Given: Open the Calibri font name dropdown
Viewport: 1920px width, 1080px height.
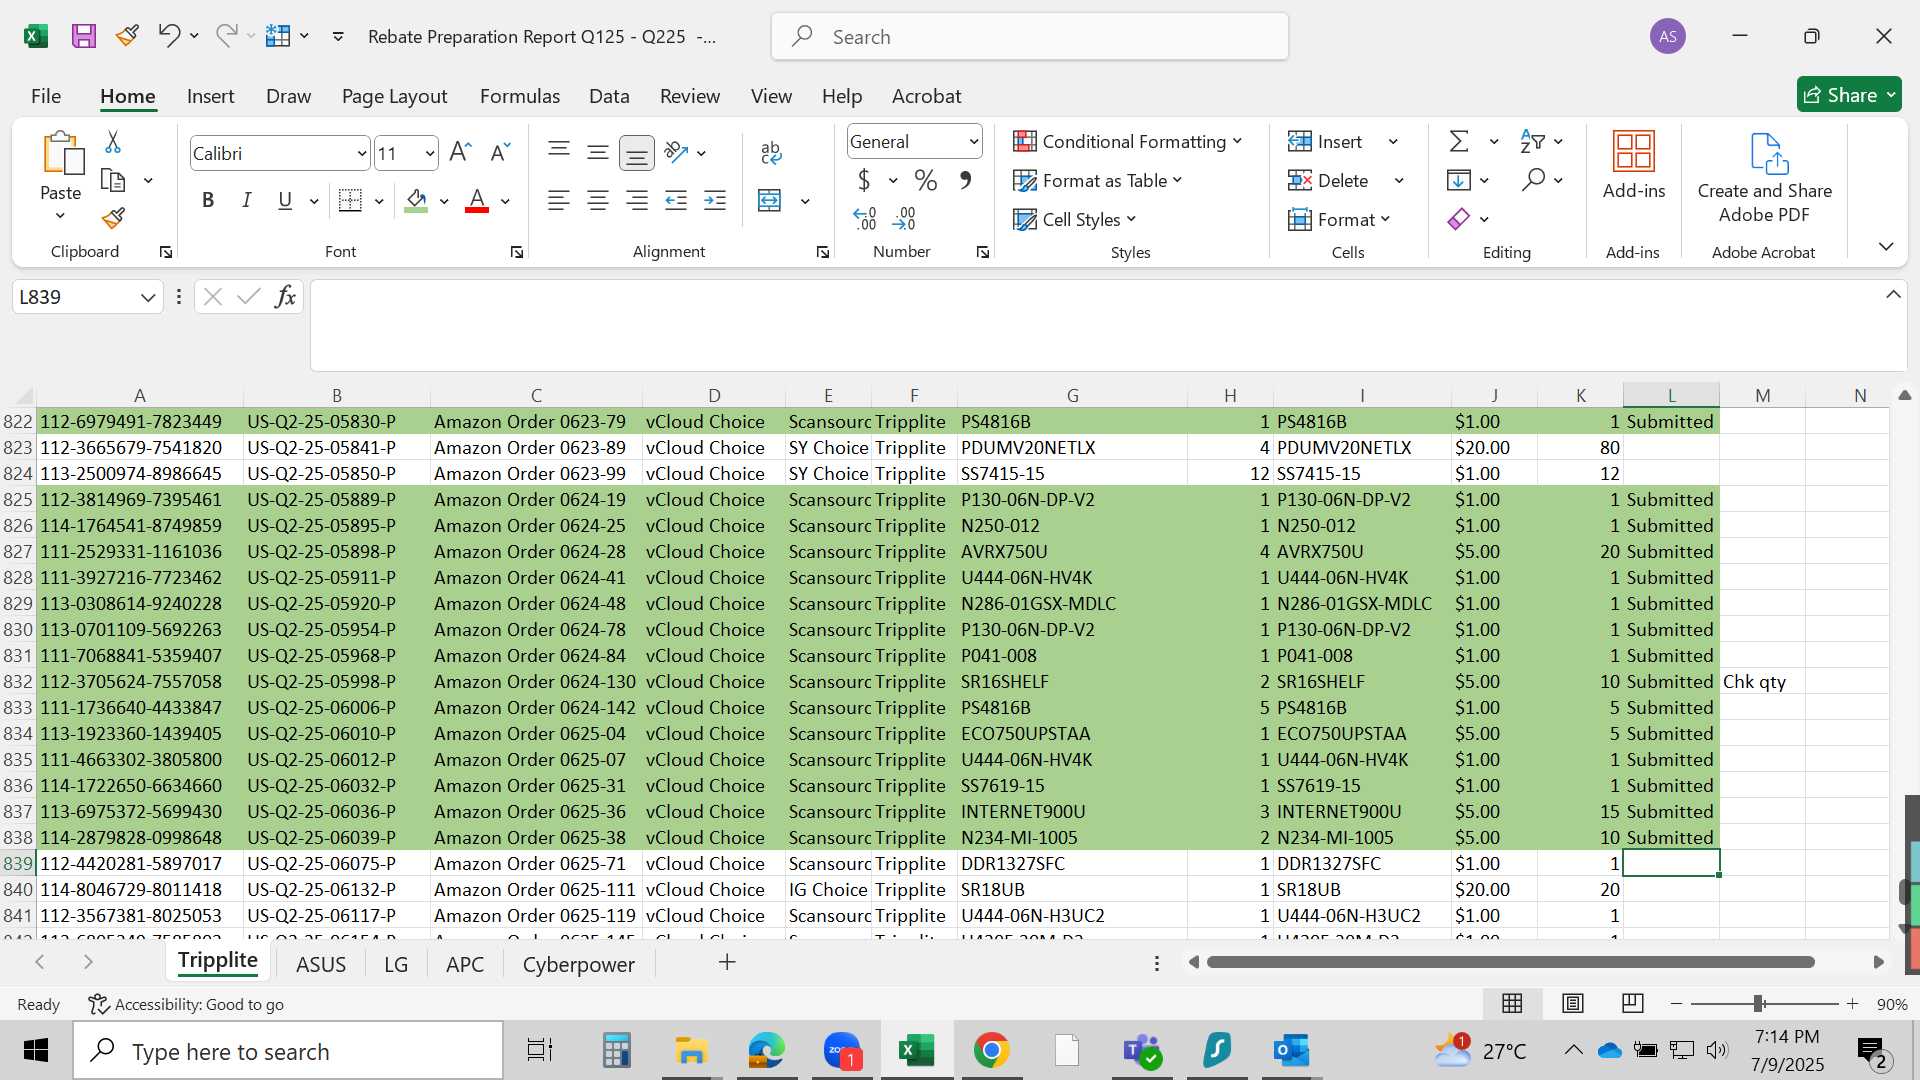Looking at the screenshot, I should click(x=361, y=154).
